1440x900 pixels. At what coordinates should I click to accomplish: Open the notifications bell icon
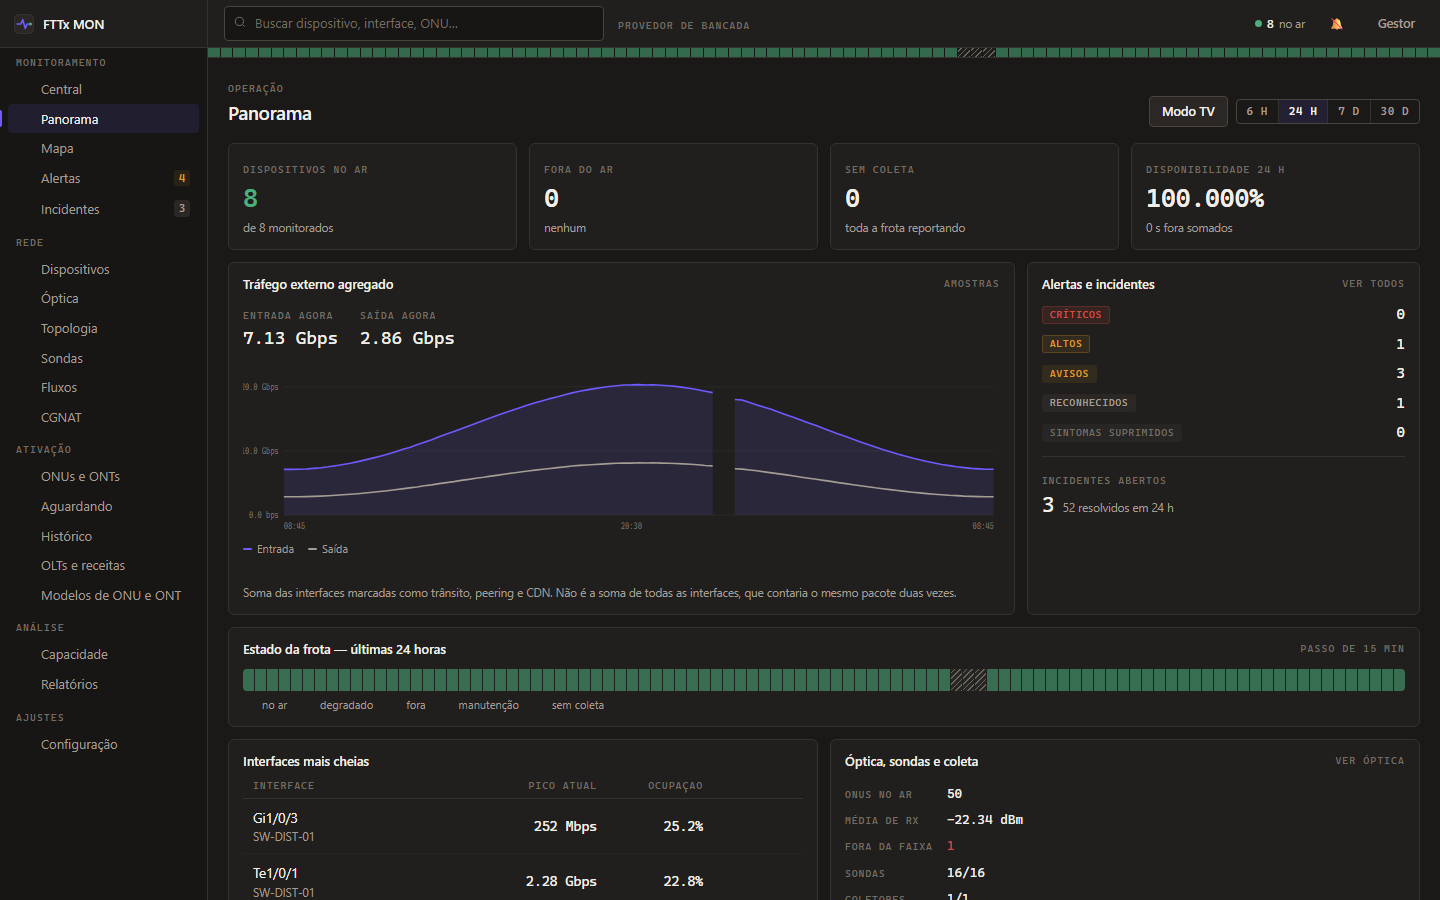click(x=1336, y=24)
